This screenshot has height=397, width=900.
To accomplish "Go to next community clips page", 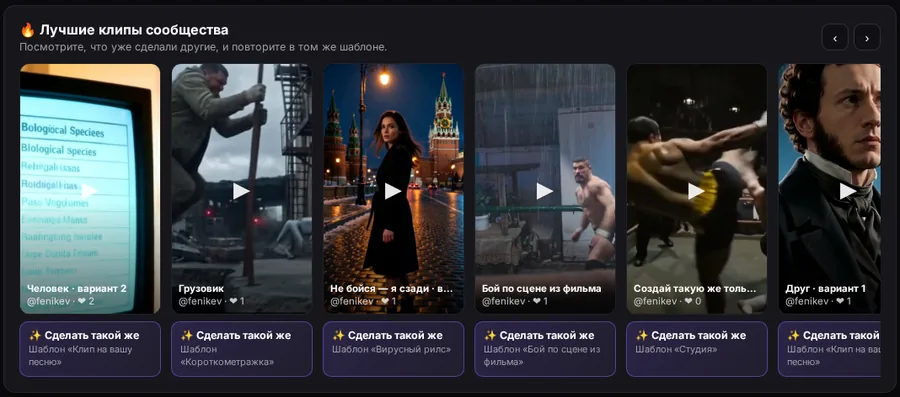I will (x=867, y=37).
